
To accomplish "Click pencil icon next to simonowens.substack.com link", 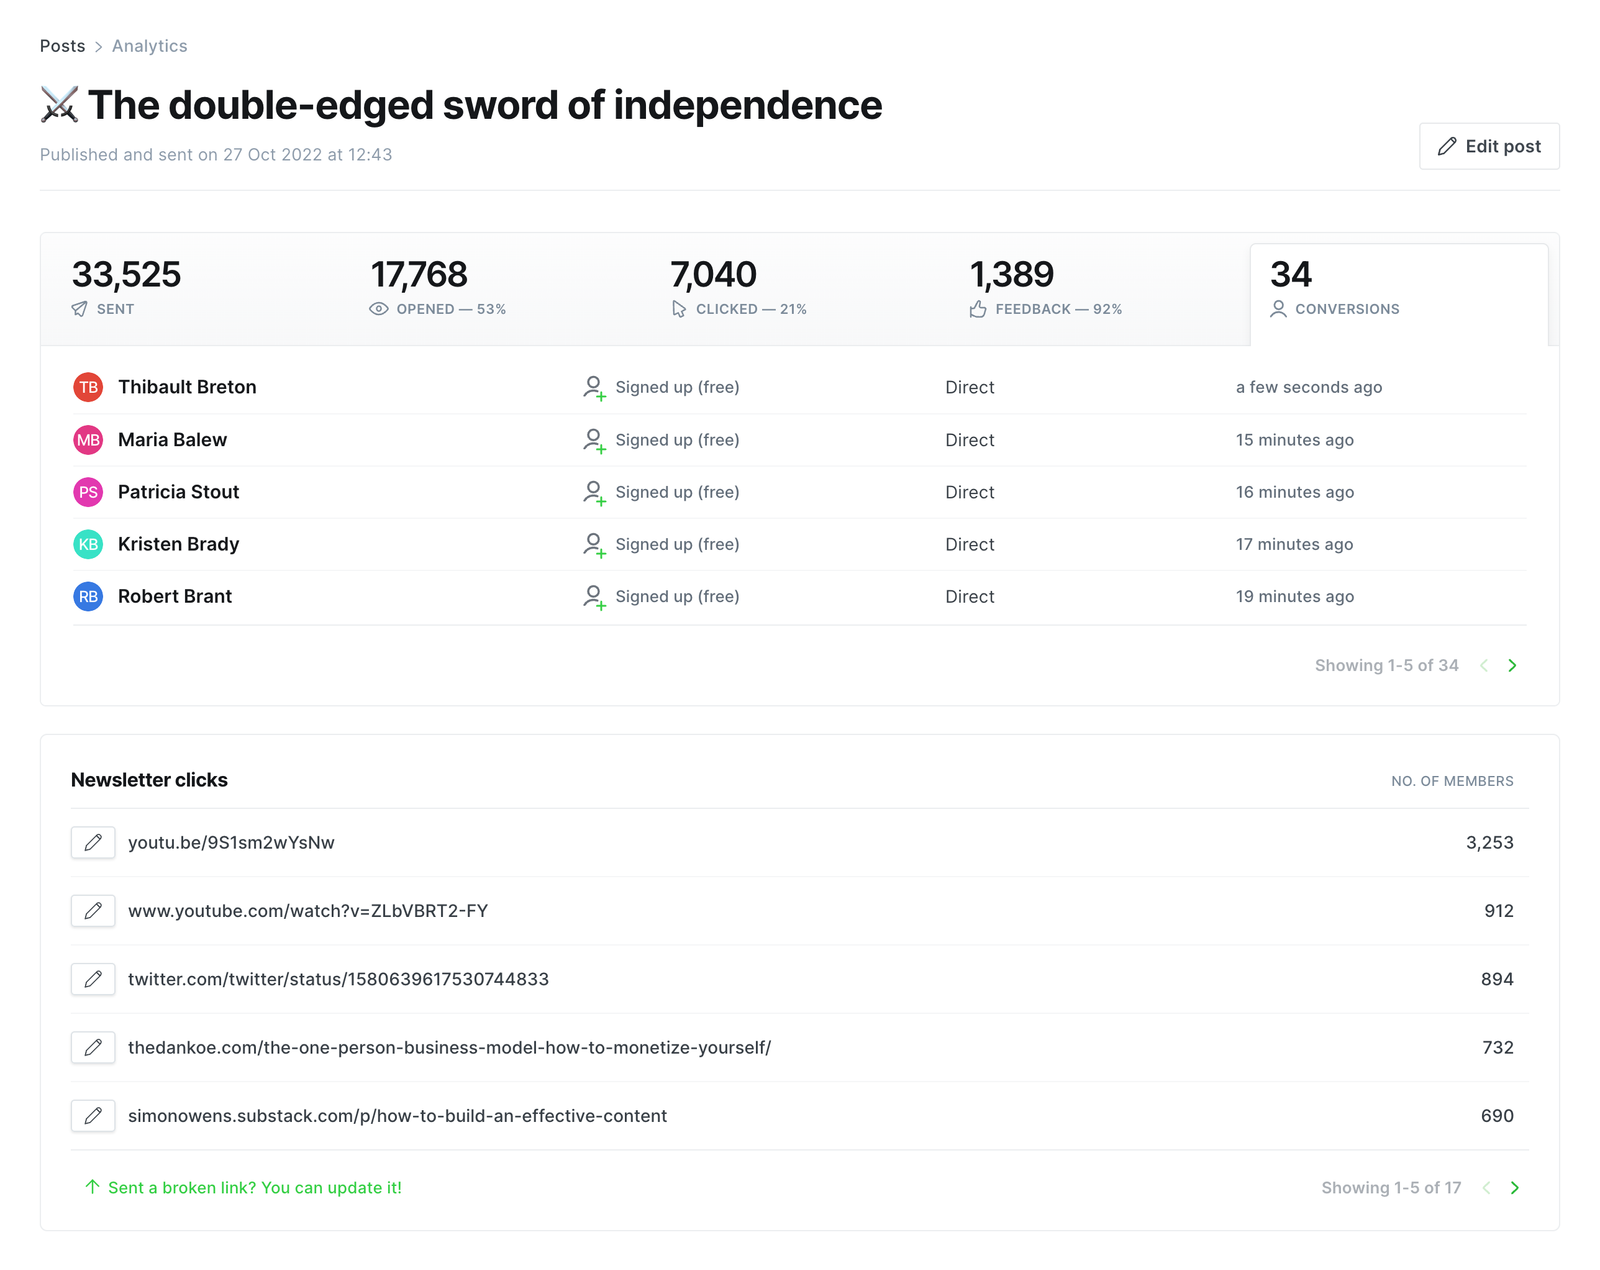I will click(x=92, y=1116).
